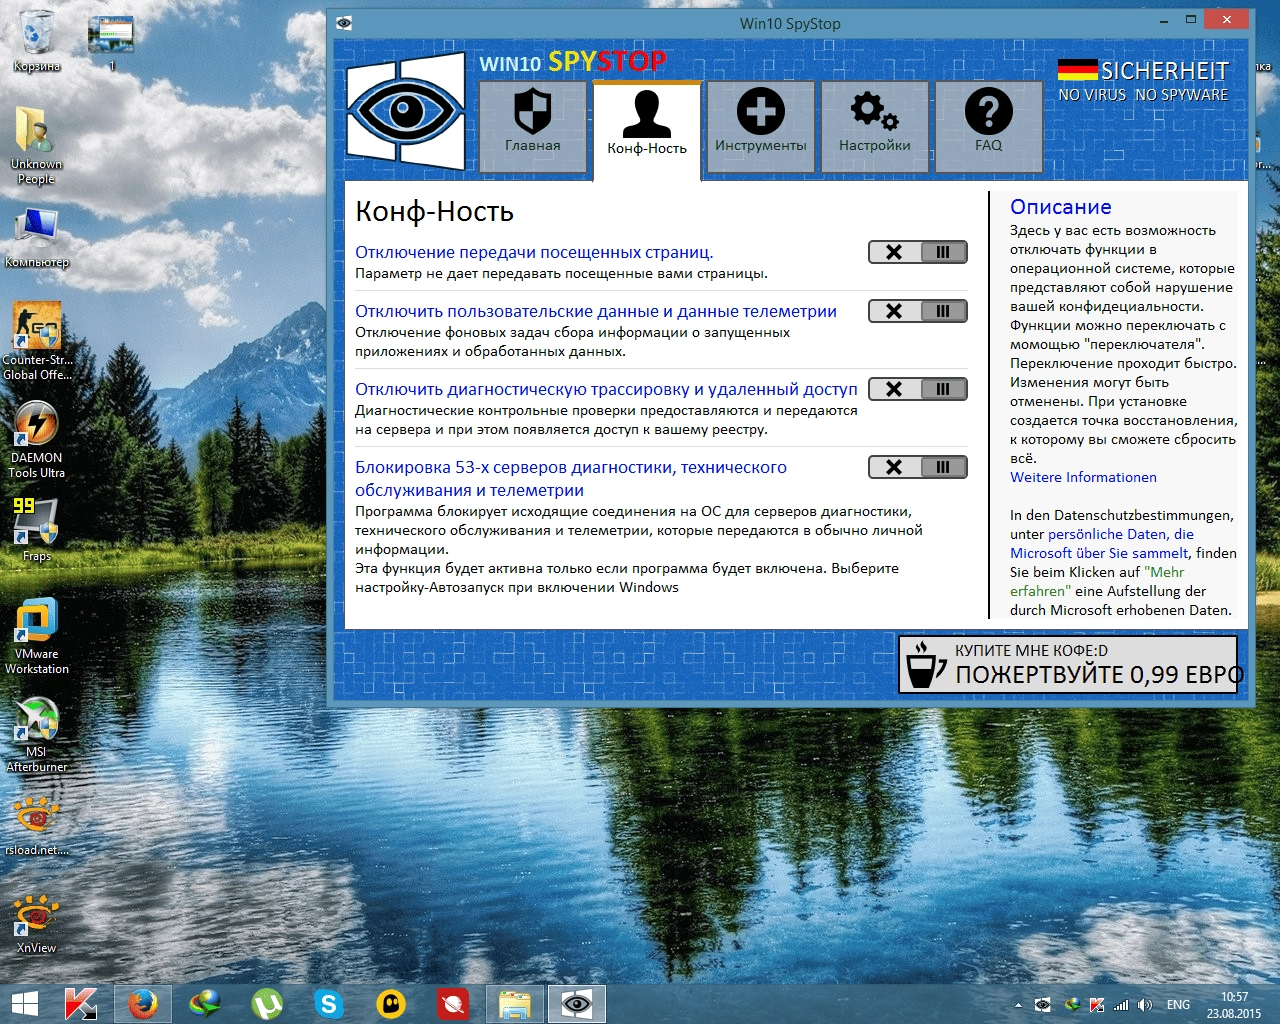Toggle the switch for Отключение передачи посещенных страниц
The width and height of the screenshot is (1280, 1024).
point(918,252)
